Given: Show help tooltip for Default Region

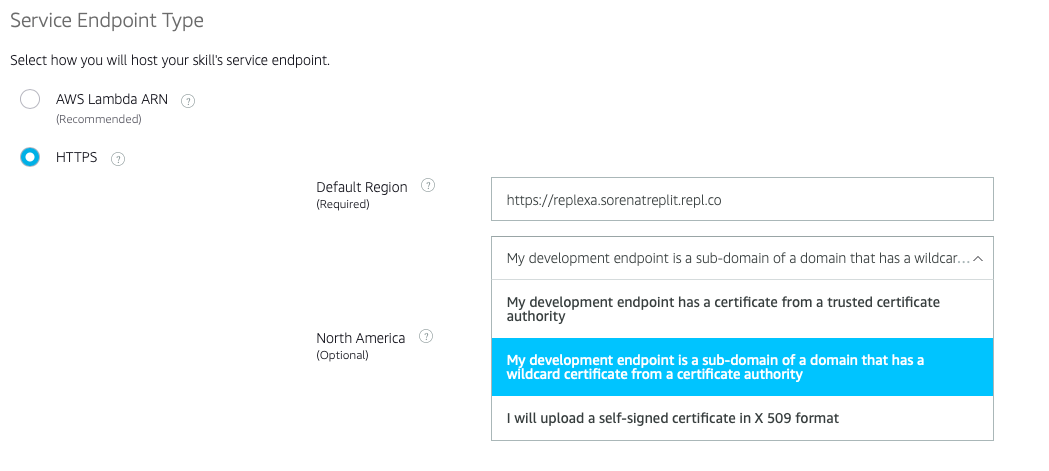Looking at the screenshot, I should [x=427, y=185].
